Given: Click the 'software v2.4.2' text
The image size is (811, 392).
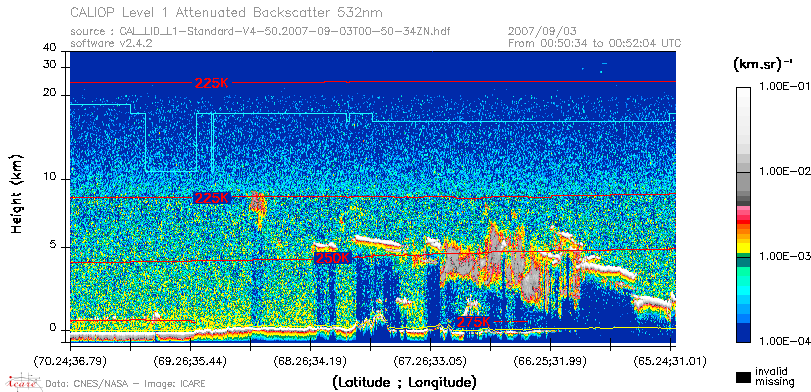Looking at the screenshot, I should [x=111, y=43].
